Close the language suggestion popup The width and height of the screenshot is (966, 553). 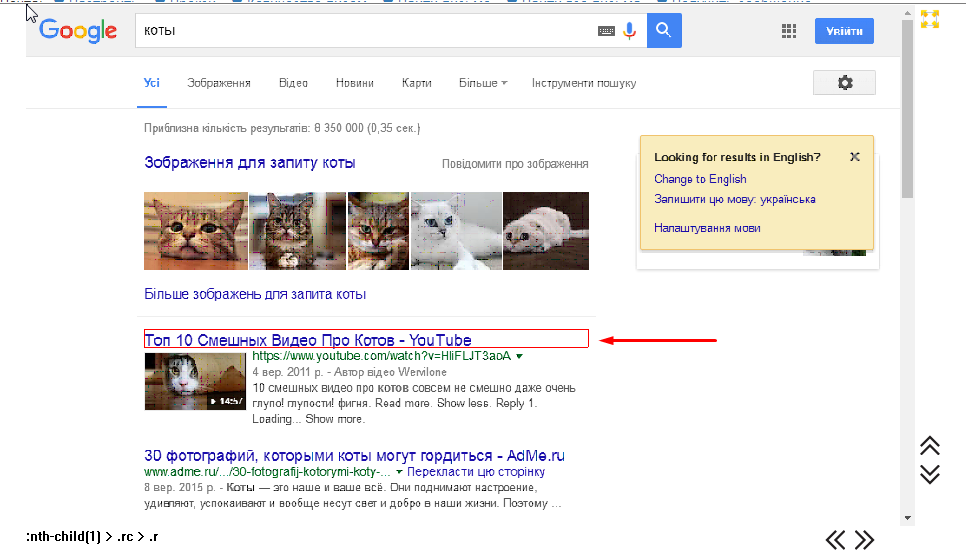click(x=854, y=157)
